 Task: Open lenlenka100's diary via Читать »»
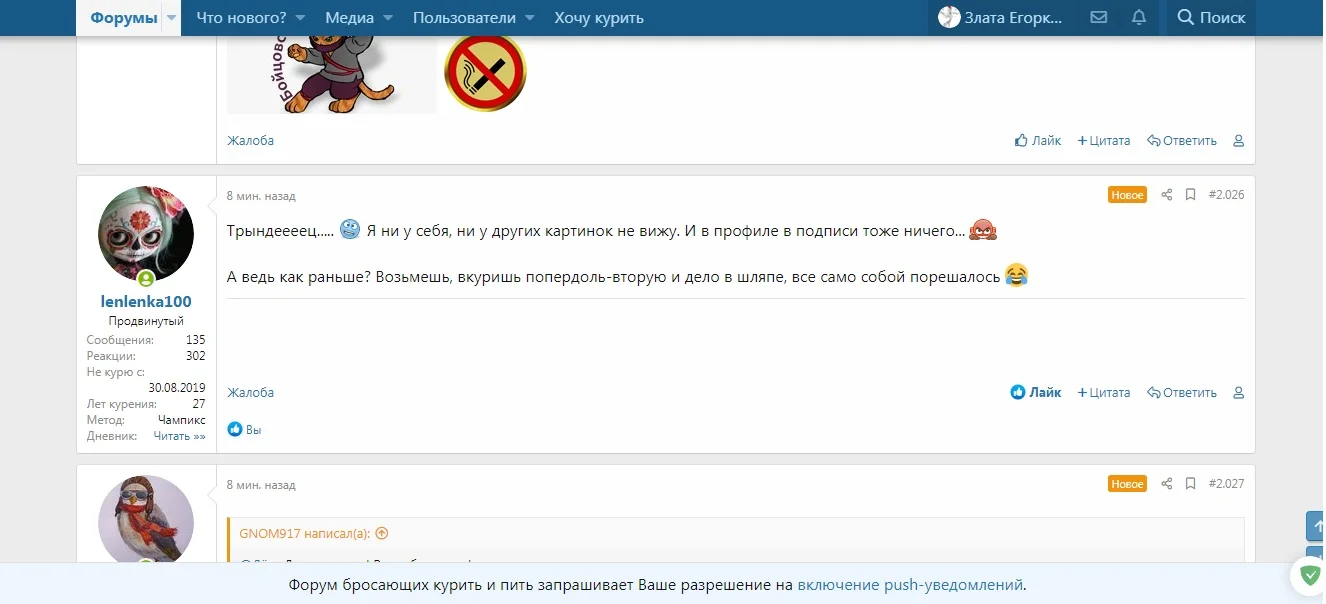(x=180, y=435)
